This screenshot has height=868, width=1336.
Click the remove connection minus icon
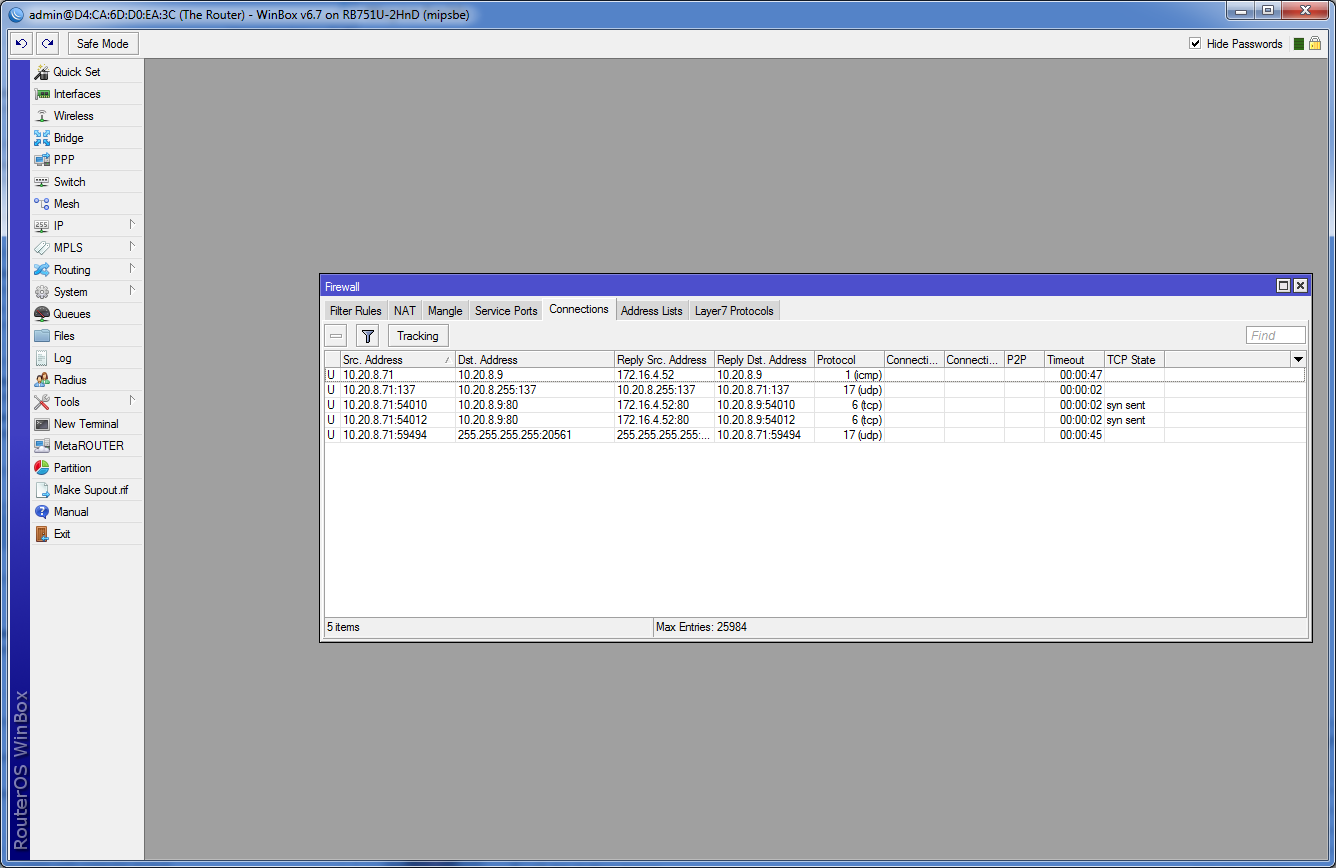[335, 336]
